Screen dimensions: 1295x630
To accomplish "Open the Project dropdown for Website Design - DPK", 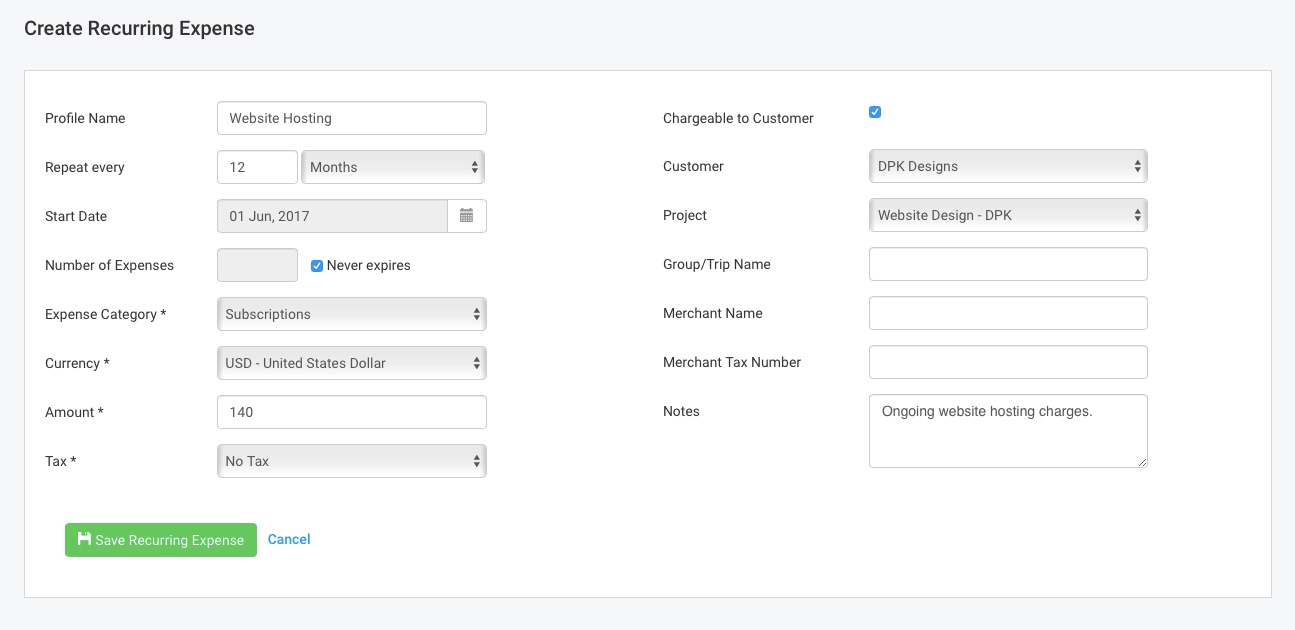I will [1007, 214].
